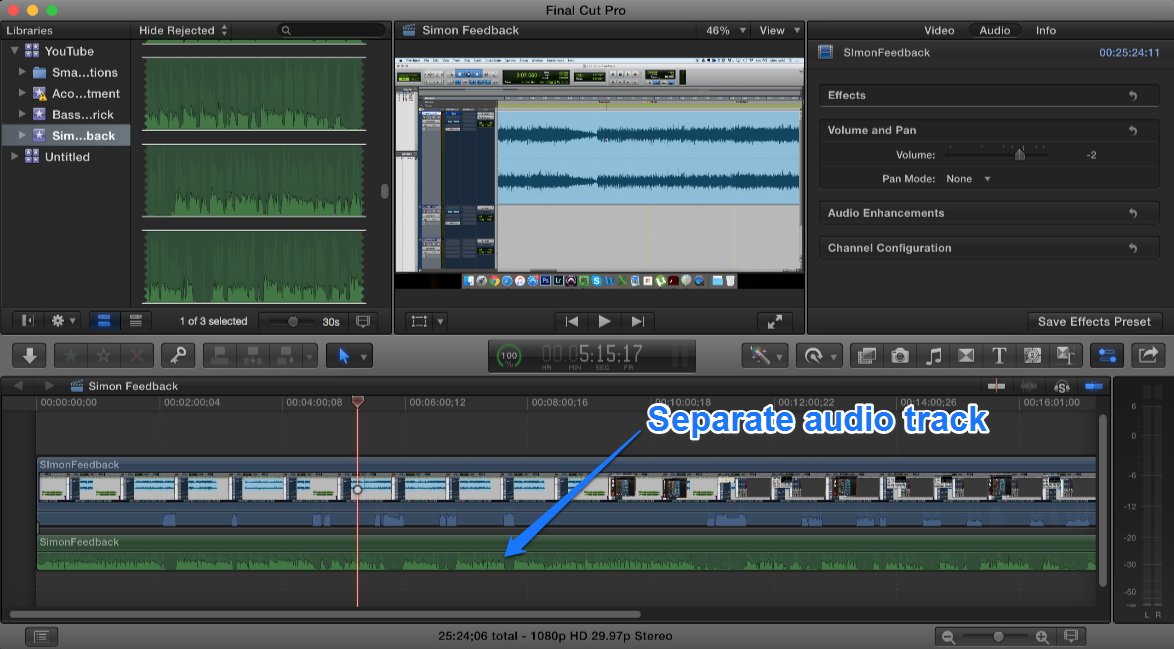The image size is (1174, 649).
Task: Switch to the Info inspector tab
Action: pyautogui.click(x=1046, y=31)
